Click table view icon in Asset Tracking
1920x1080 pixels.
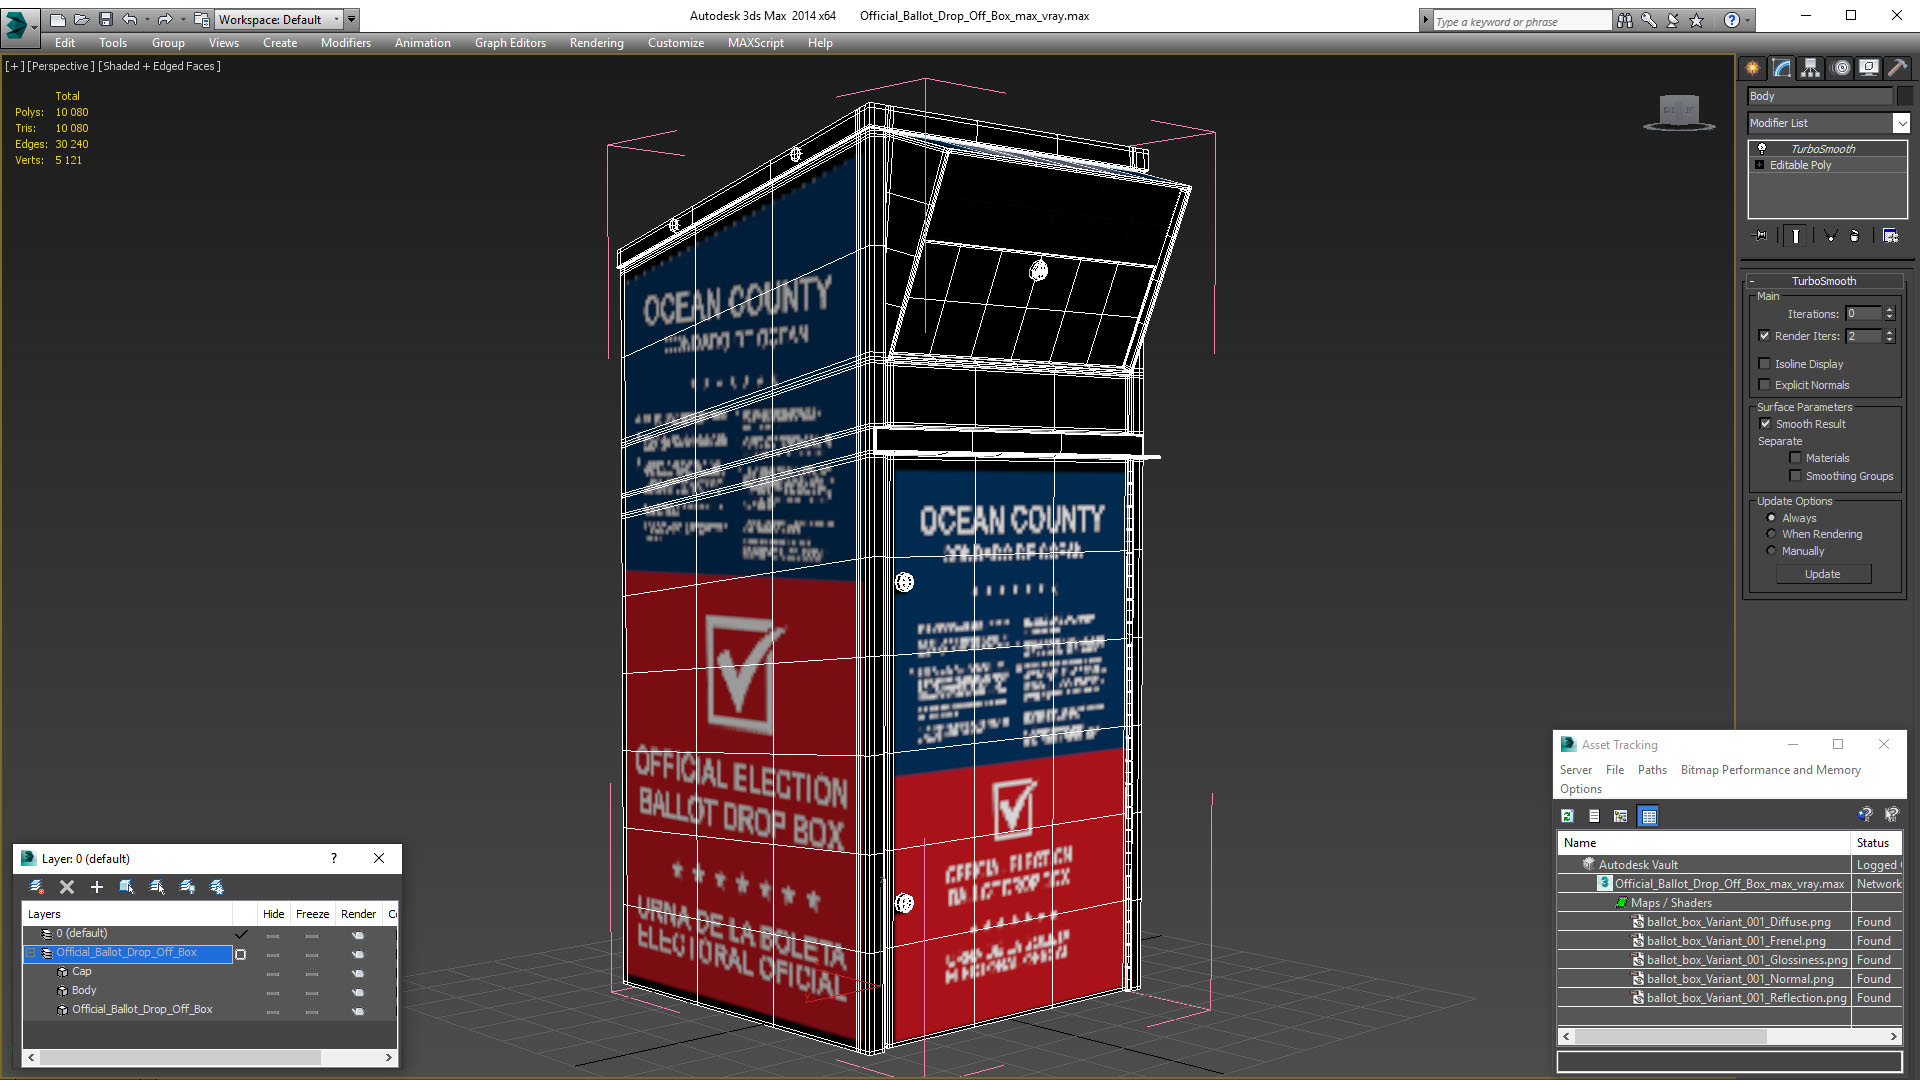pyautogui.click(x=1649, y=816)
